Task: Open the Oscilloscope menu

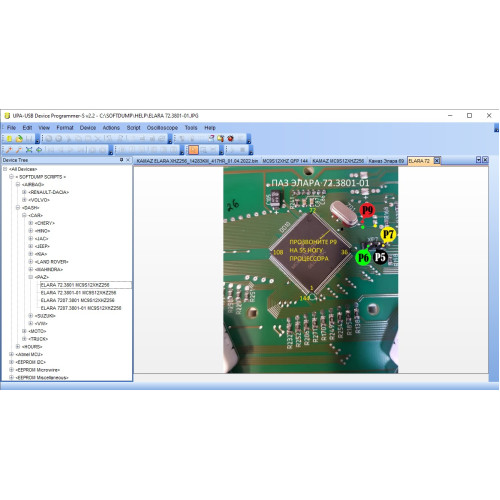Action: pyautogui.click(x=162, y=128)
